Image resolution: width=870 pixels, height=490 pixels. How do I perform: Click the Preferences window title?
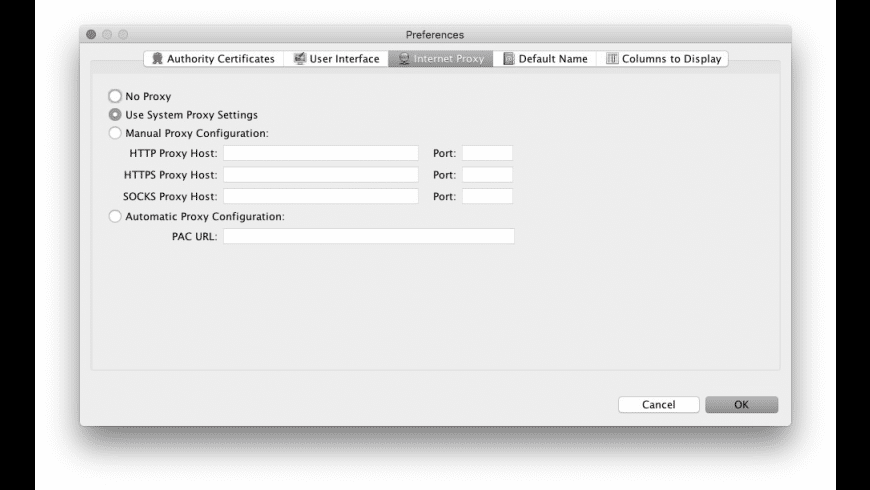click(x=434, y=35)
